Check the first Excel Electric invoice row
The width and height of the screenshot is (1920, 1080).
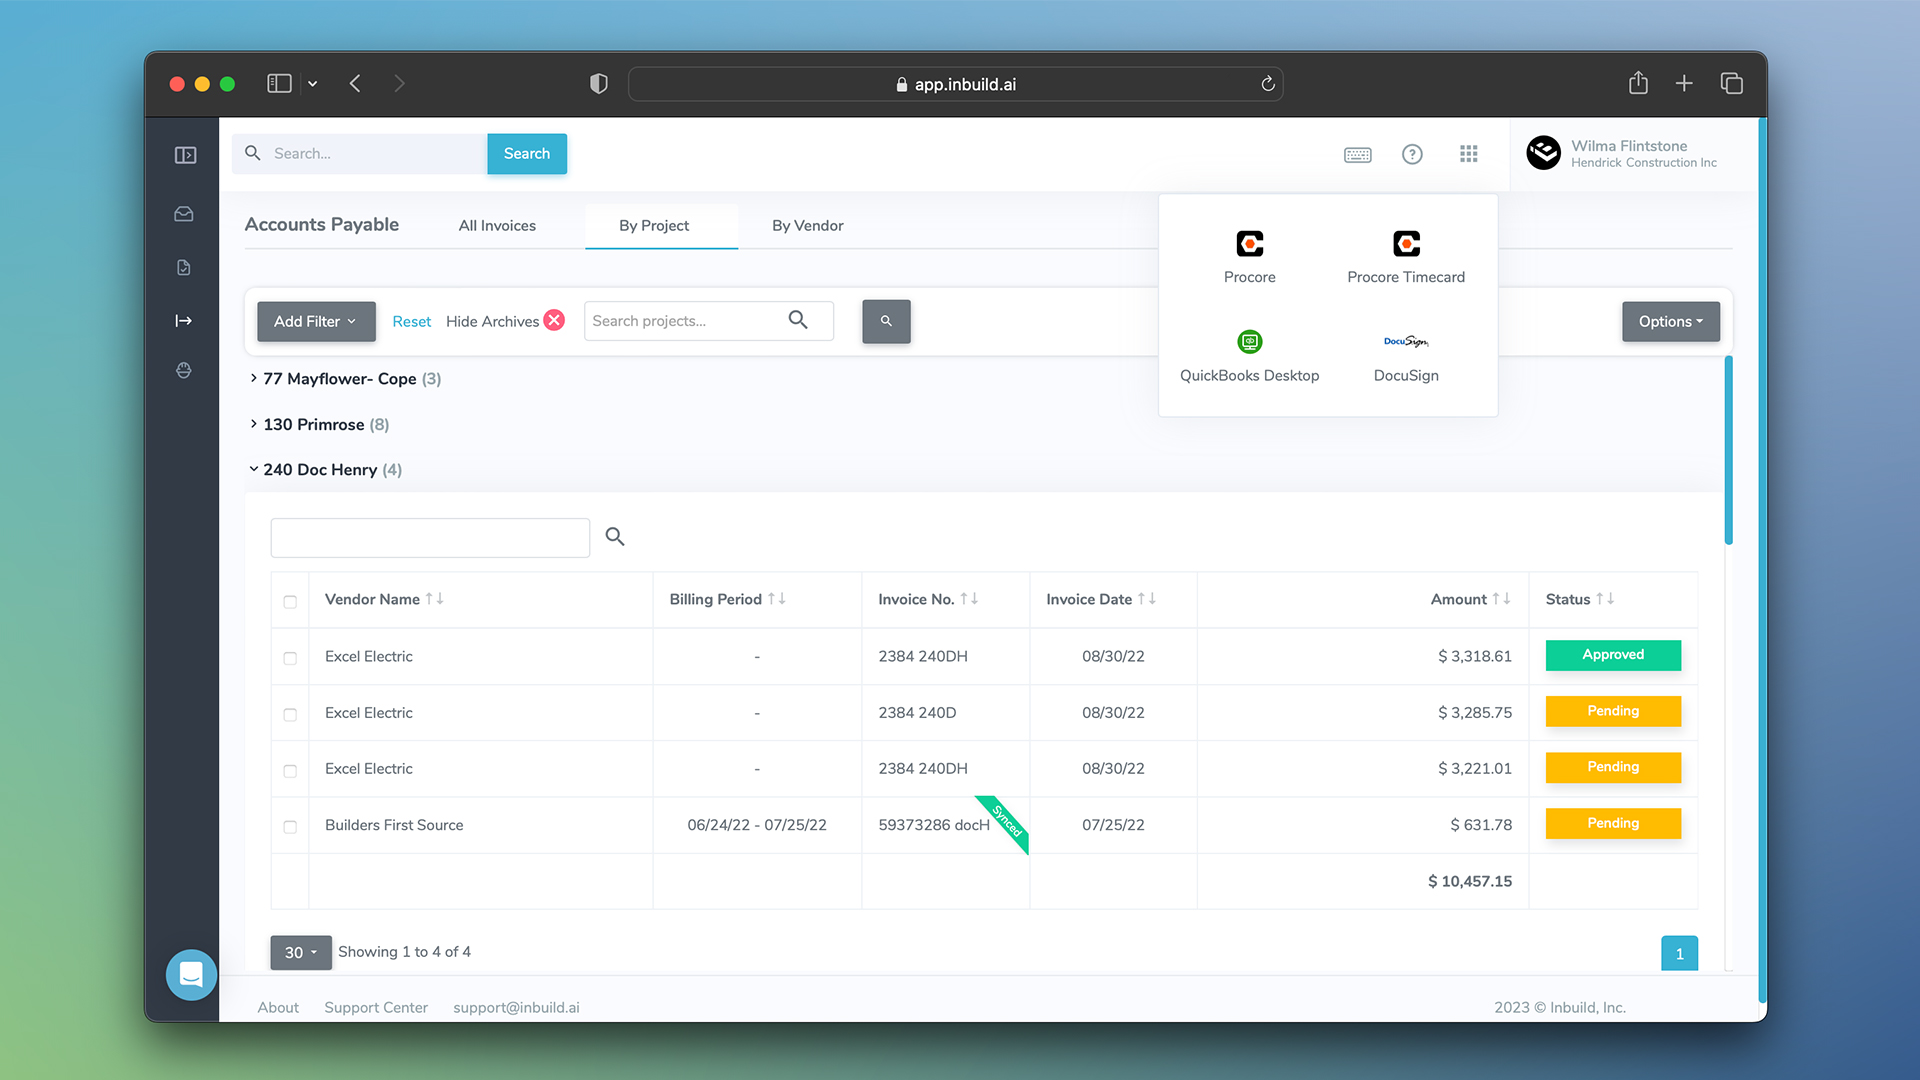click(290, 658)
